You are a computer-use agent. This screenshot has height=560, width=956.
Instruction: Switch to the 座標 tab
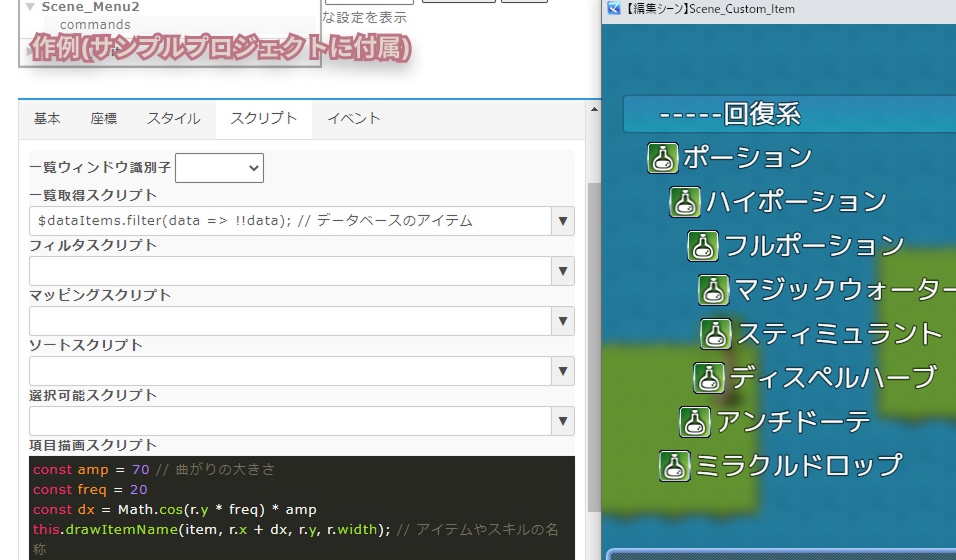[104, 118]
